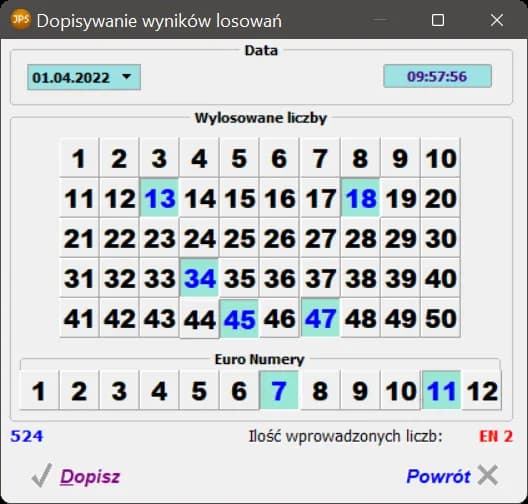Select drawn number 46
Screen dimensions: 528x504
[279, 318]
